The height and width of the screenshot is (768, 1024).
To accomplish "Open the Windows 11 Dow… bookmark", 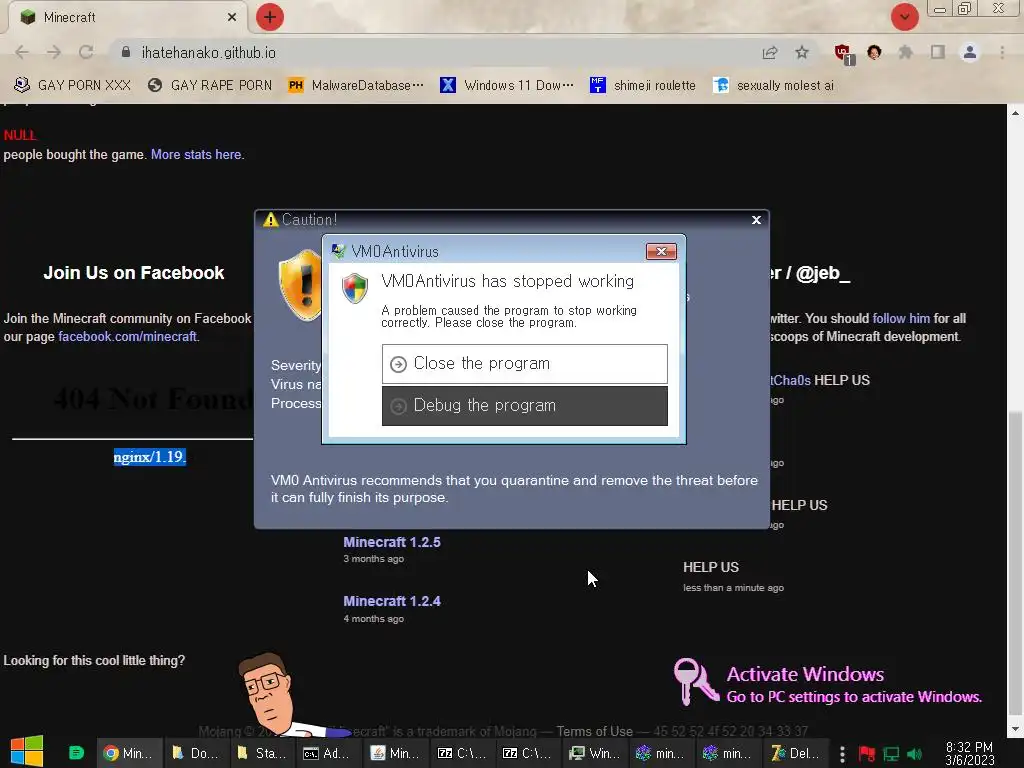I will pyautogui.click(x=507, y=85).
